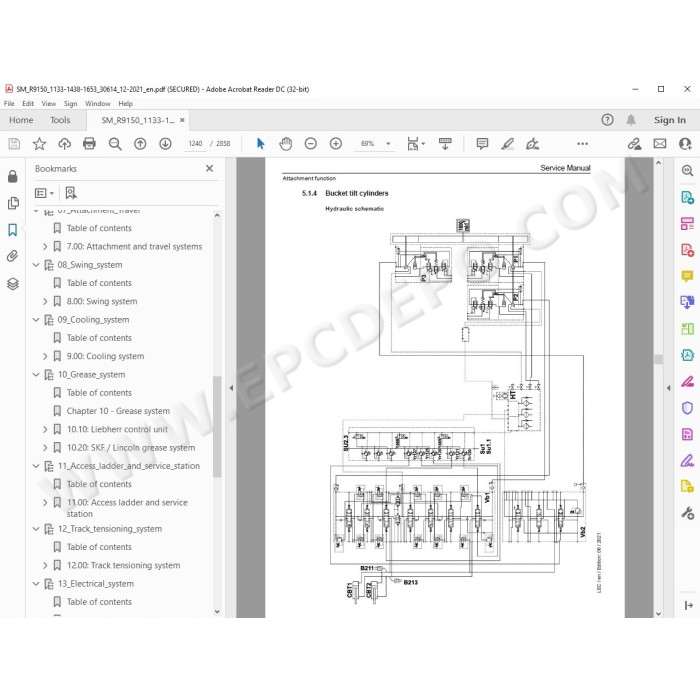700x700 pixels.
Task: Share a link to the file
Action: (x=634, y=144)
